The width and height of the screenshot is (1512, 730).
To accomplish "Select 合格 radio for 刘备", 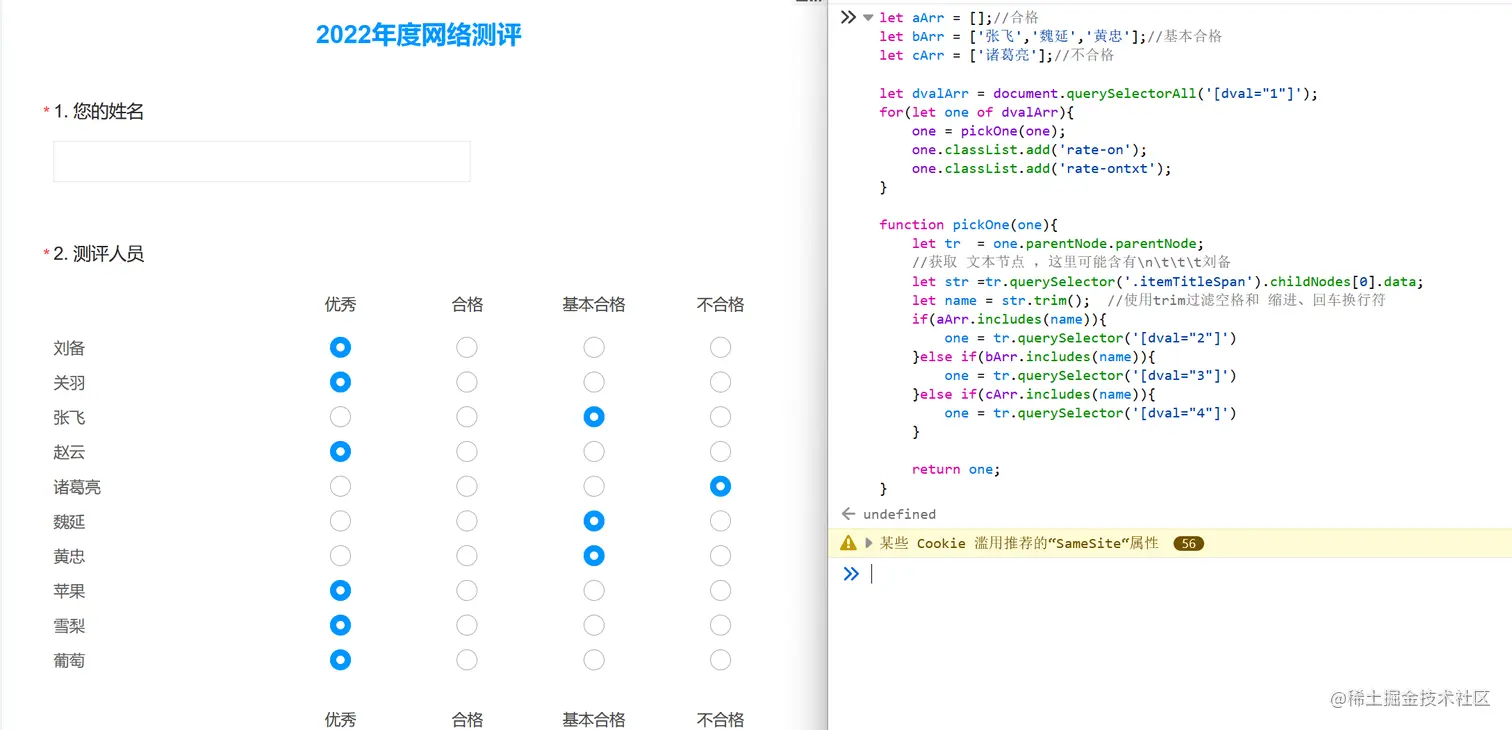I will coord(467,348).
